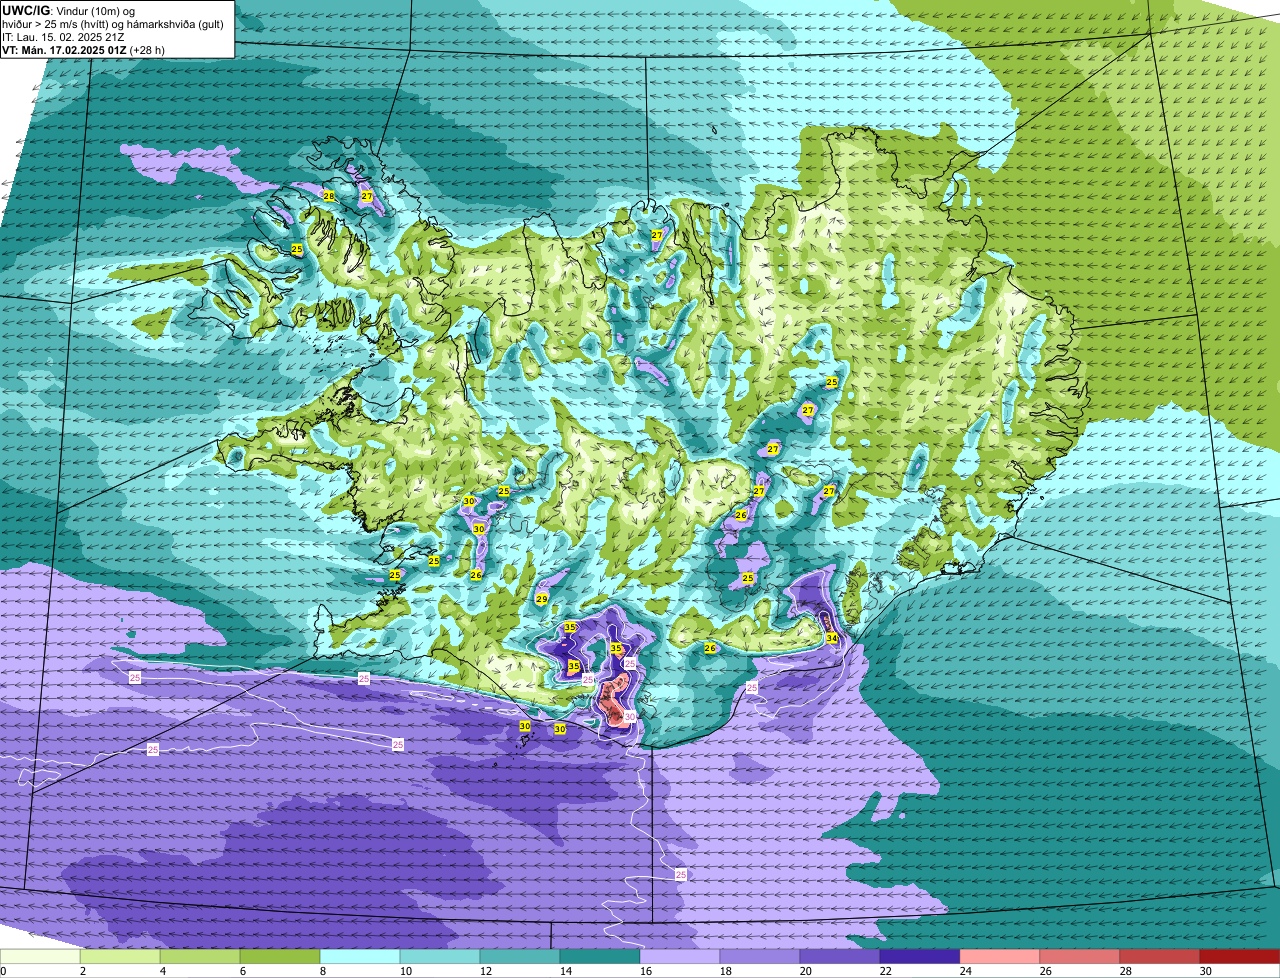Click the 'UWC/IG' title in the info box
Viewport: 1280px width, 978px height.
click(25, 10)
